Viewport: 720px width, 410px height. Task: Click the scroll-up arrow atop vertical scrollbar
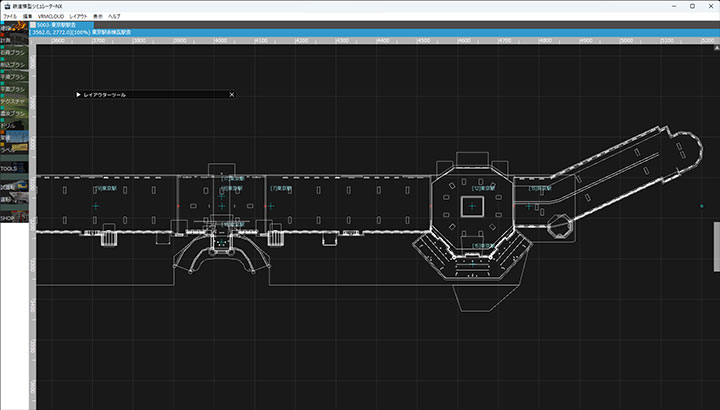pos(716,47)
